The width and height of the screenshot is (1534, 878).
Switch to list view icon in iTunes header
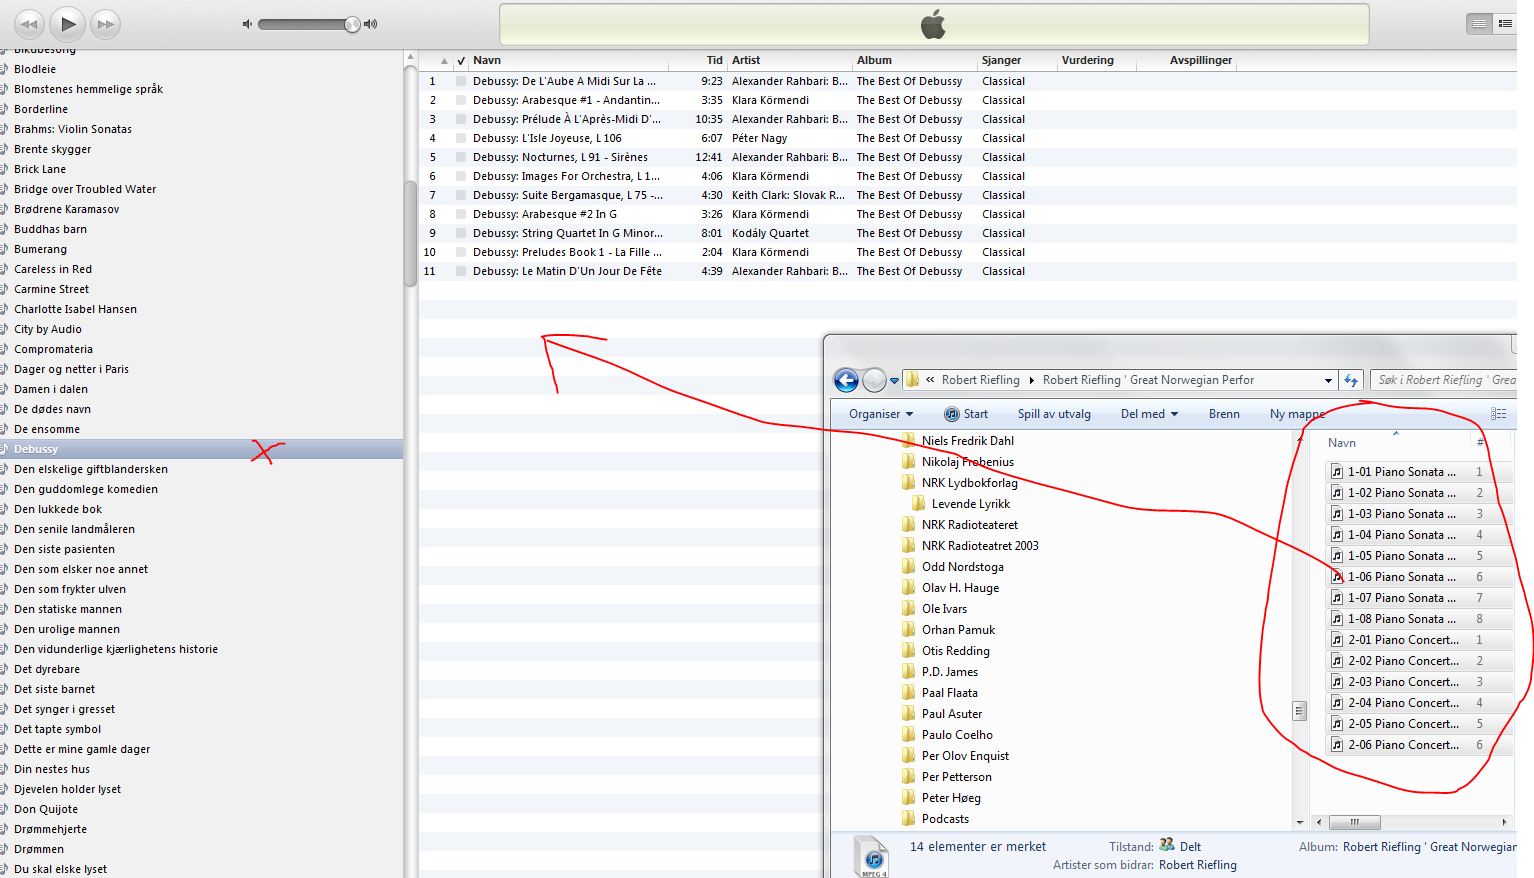[x=1479, y=23]
